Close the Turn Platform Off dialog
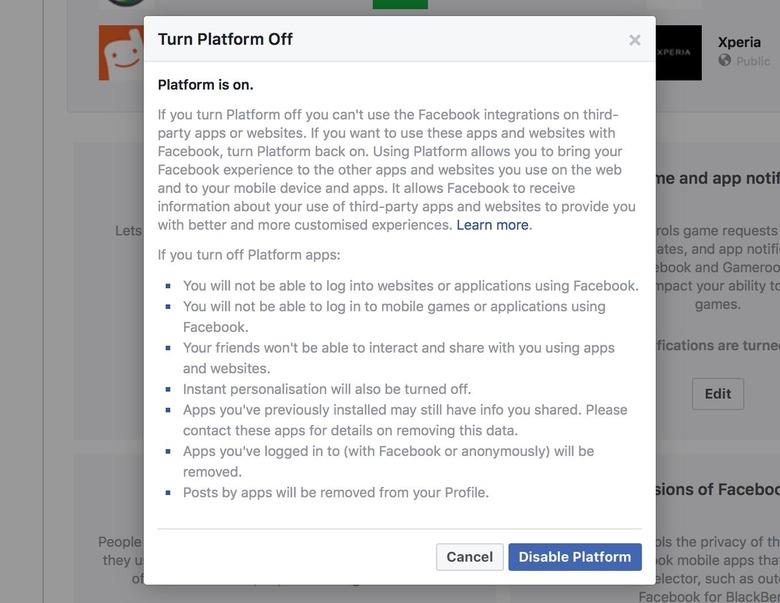 (634, 40)
